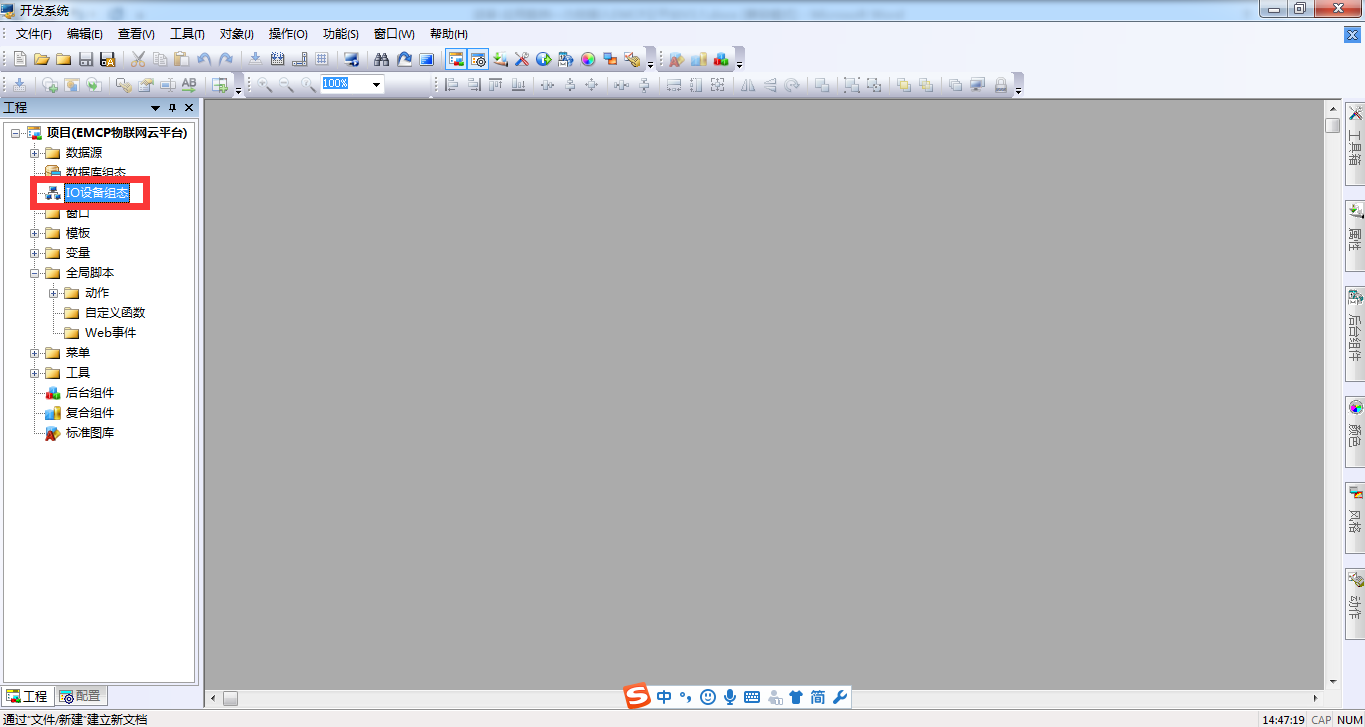Toggle the project tree view toolbar button

(x=456, y=59)
